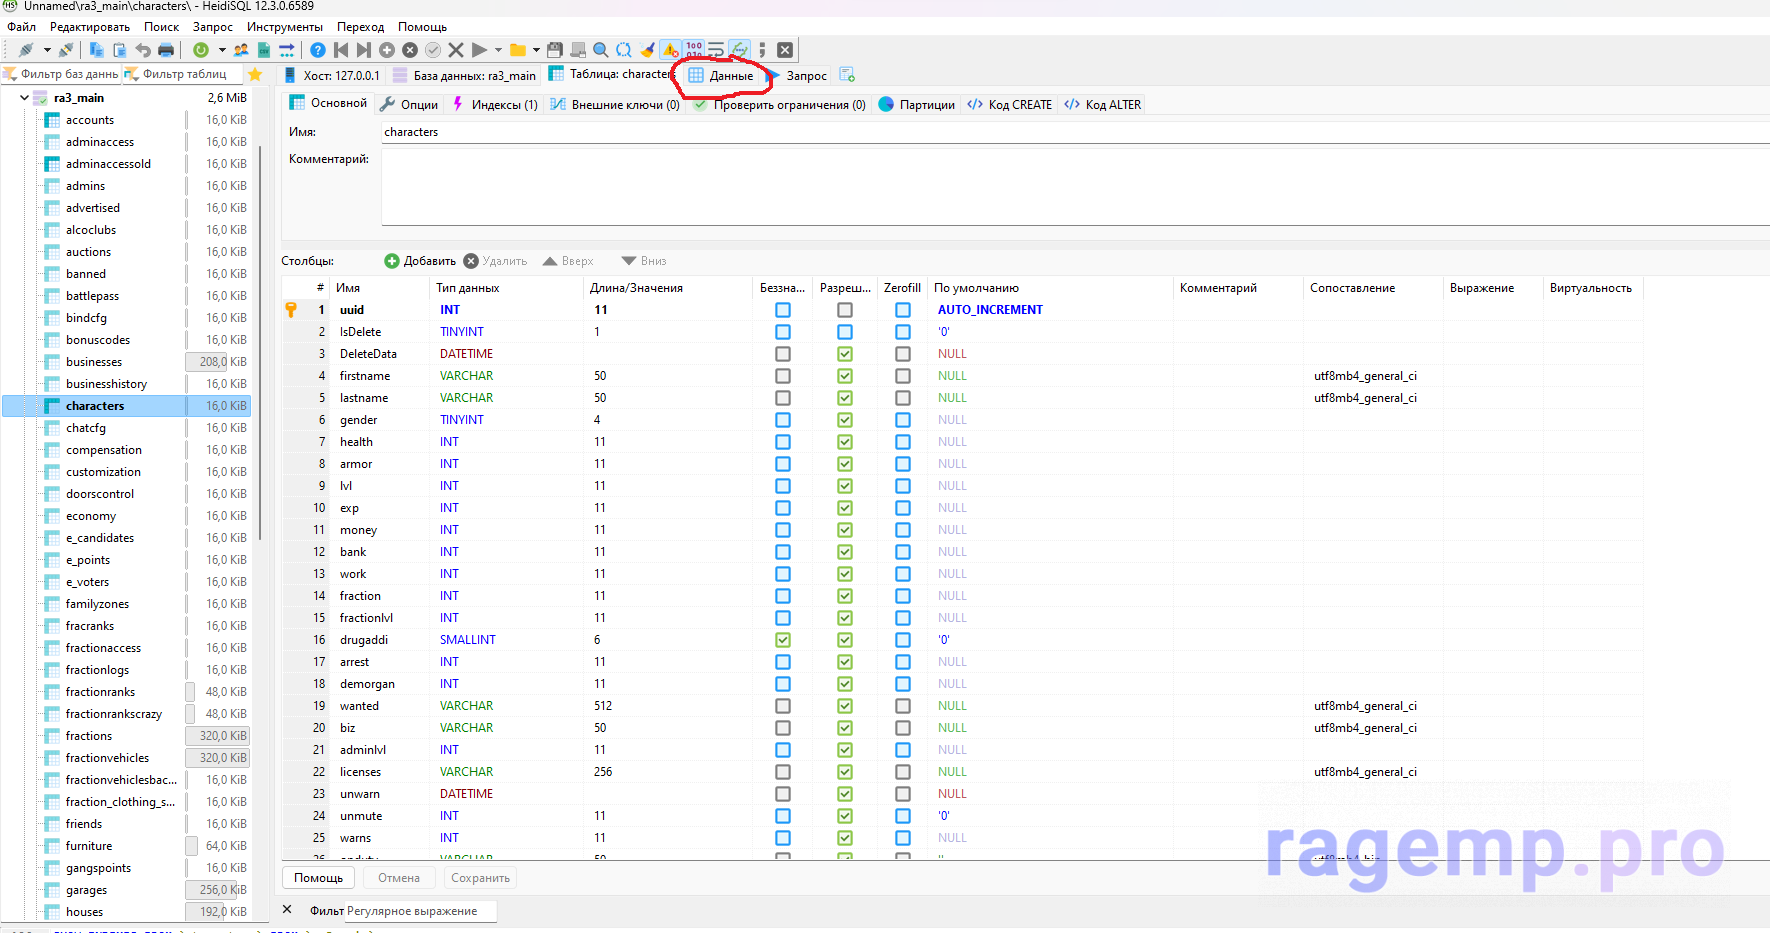Click the insert row plus icon

click(x=387, y=50)
